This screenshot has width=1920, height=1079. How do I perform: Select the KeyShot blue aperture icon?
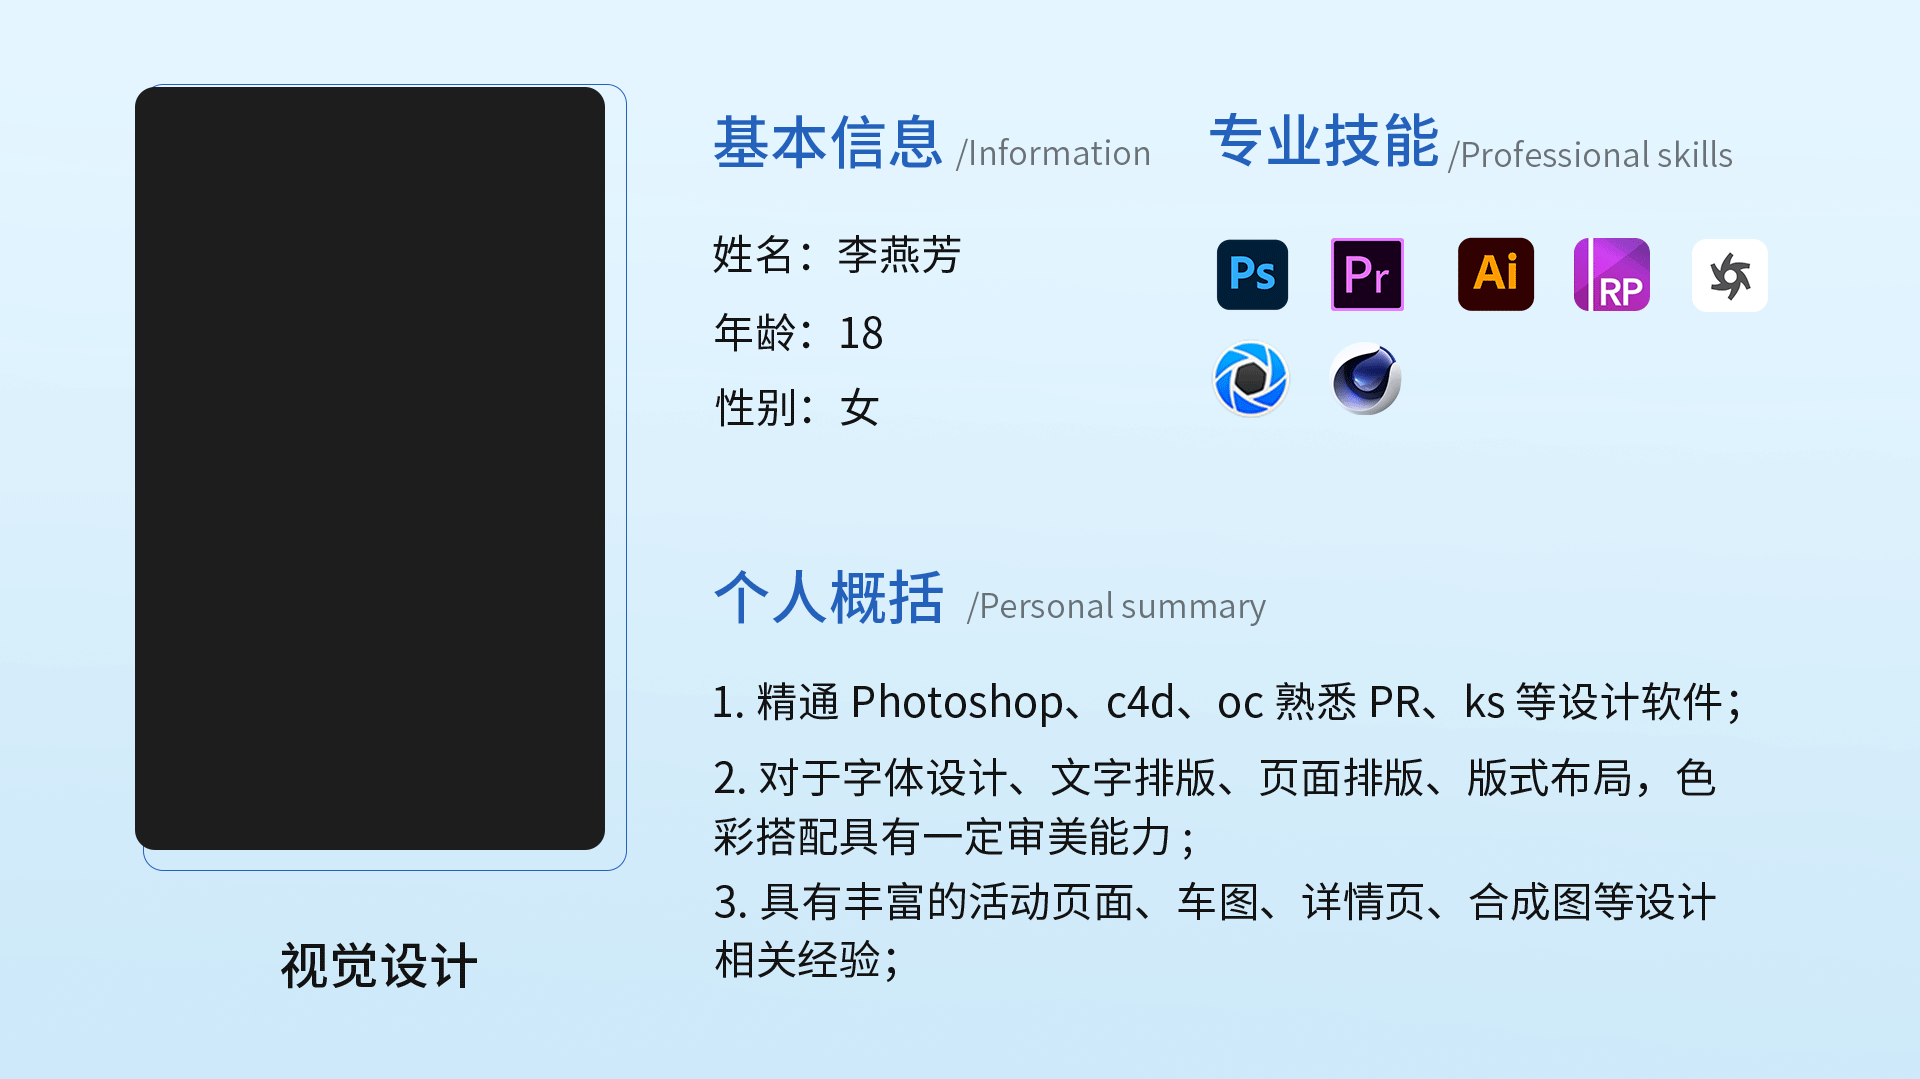1251,379
